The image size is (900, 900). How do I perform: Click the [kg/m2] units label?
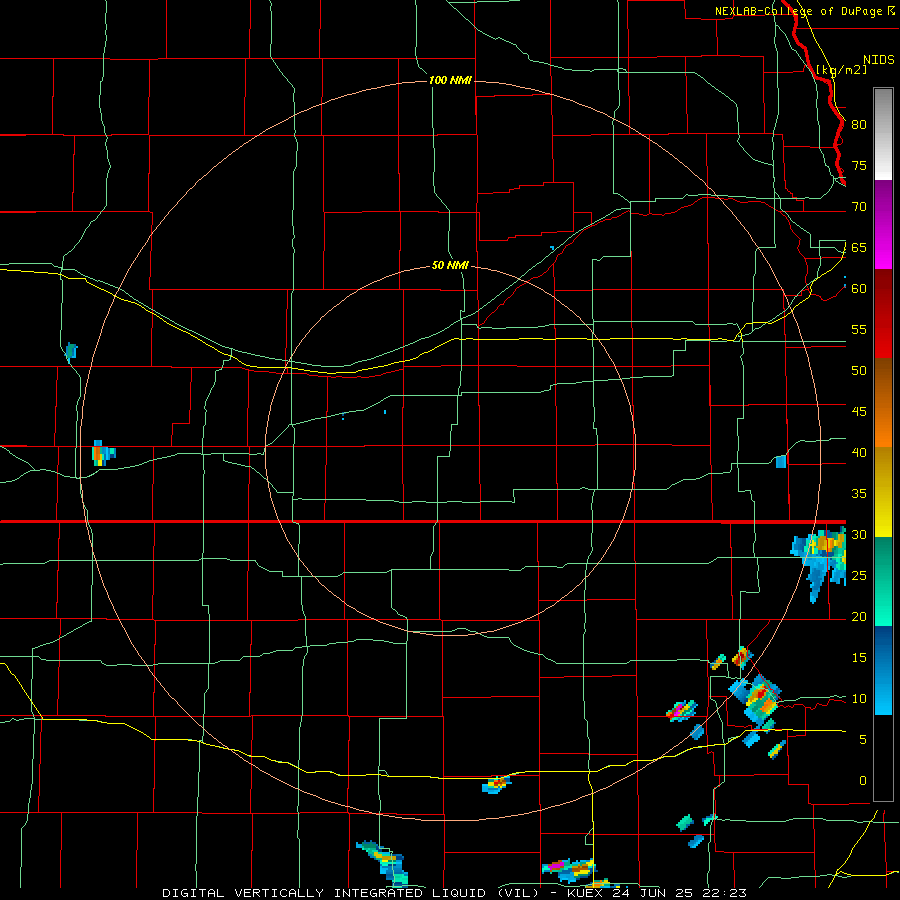842,70
